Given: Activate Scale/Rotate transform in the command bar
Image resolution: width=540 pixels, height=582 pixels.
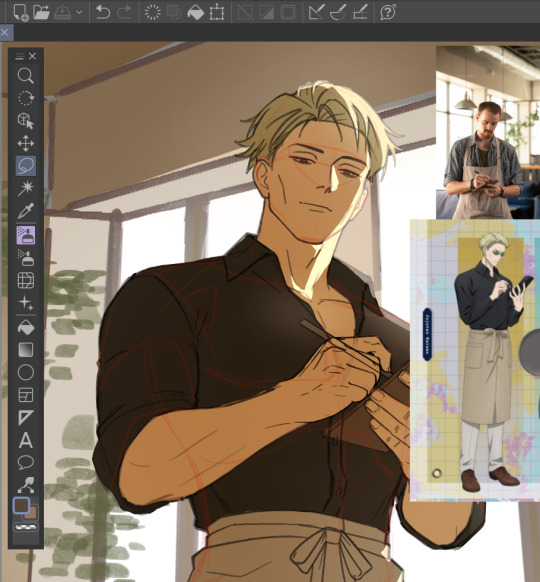Looking at the screenshot, I should click(217, 12).
